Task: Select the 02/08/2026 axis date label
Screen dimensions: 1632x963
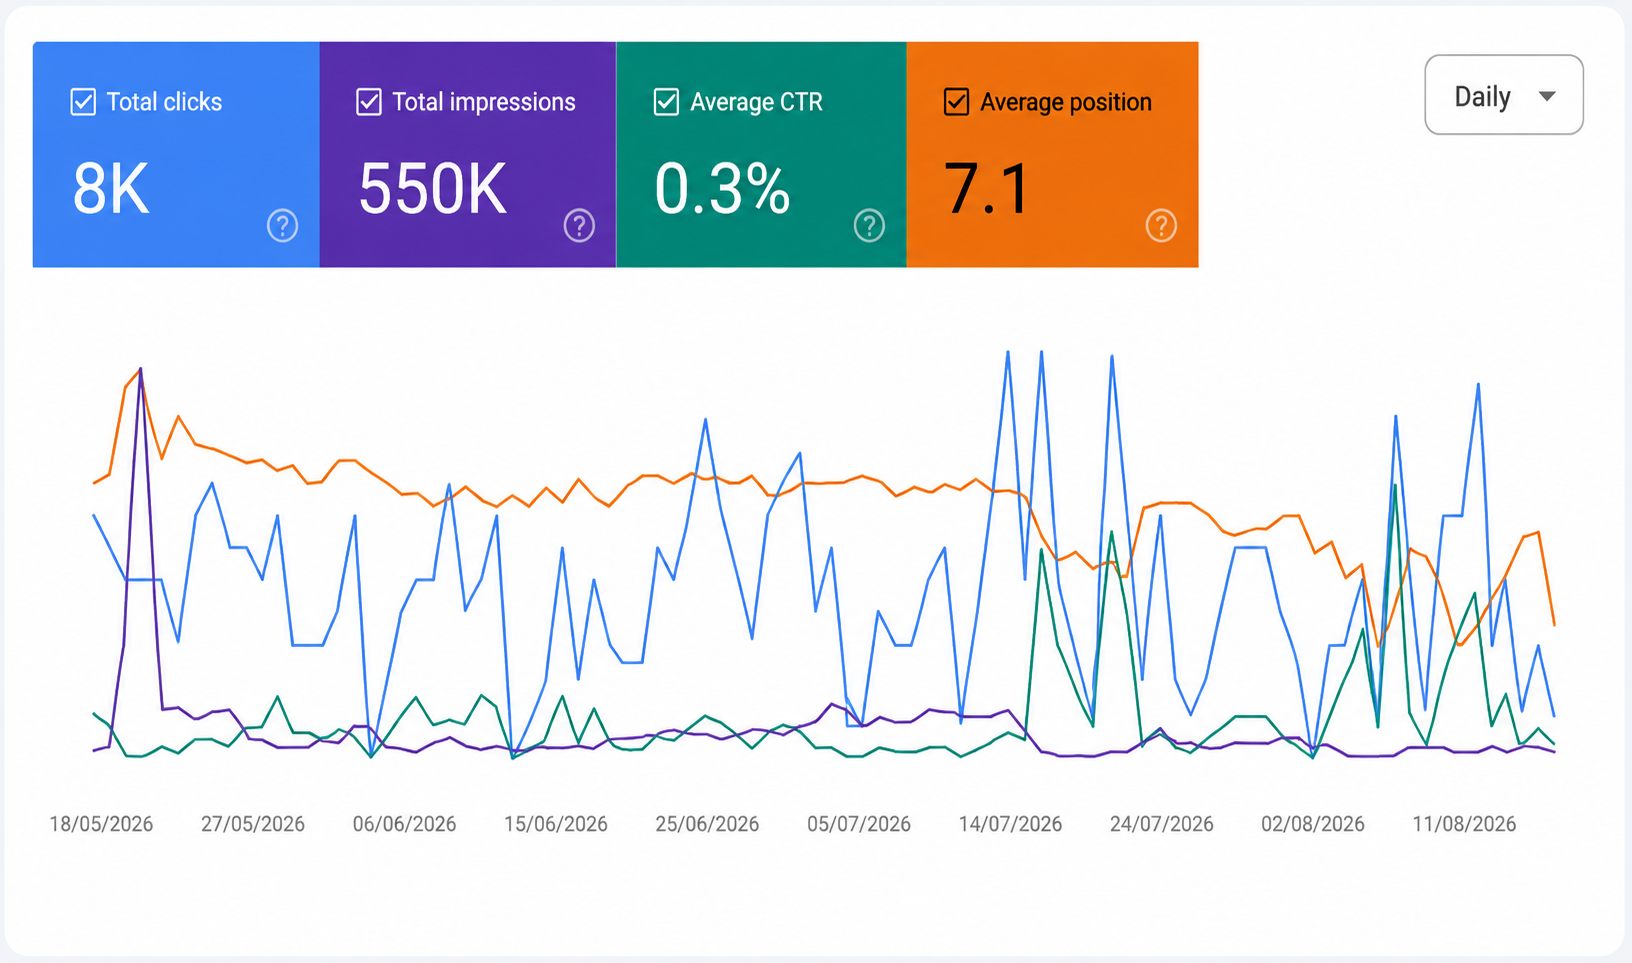Action: 1313,824
